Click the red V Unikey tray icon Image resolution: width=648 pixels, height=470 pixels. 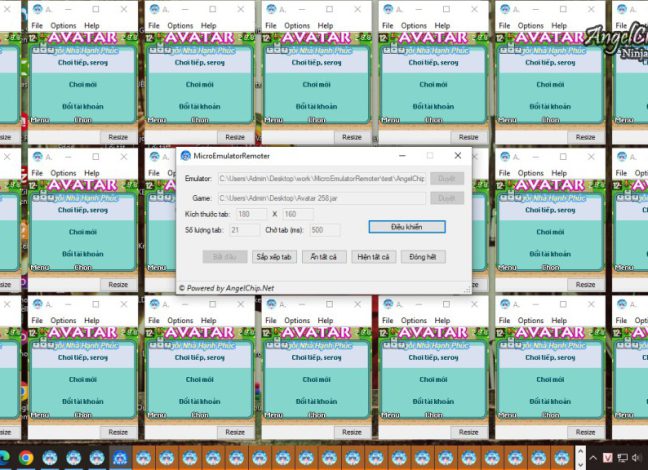[x=607, y=457]
